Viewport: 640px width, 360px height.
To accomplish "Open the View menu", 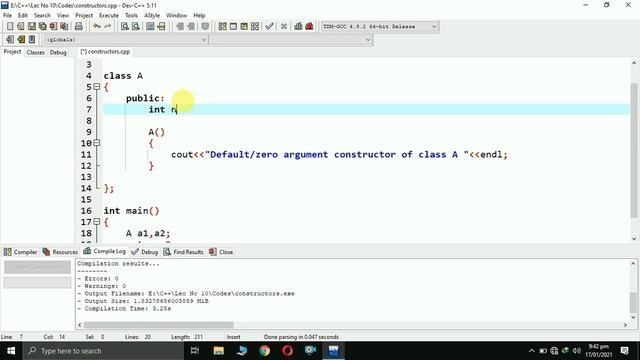I will (x=63, y=16).
